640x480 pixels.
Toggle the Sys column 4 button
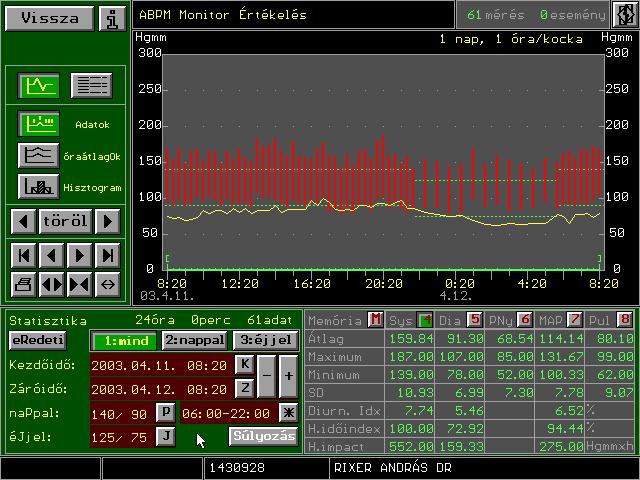(x=425, y=320)
